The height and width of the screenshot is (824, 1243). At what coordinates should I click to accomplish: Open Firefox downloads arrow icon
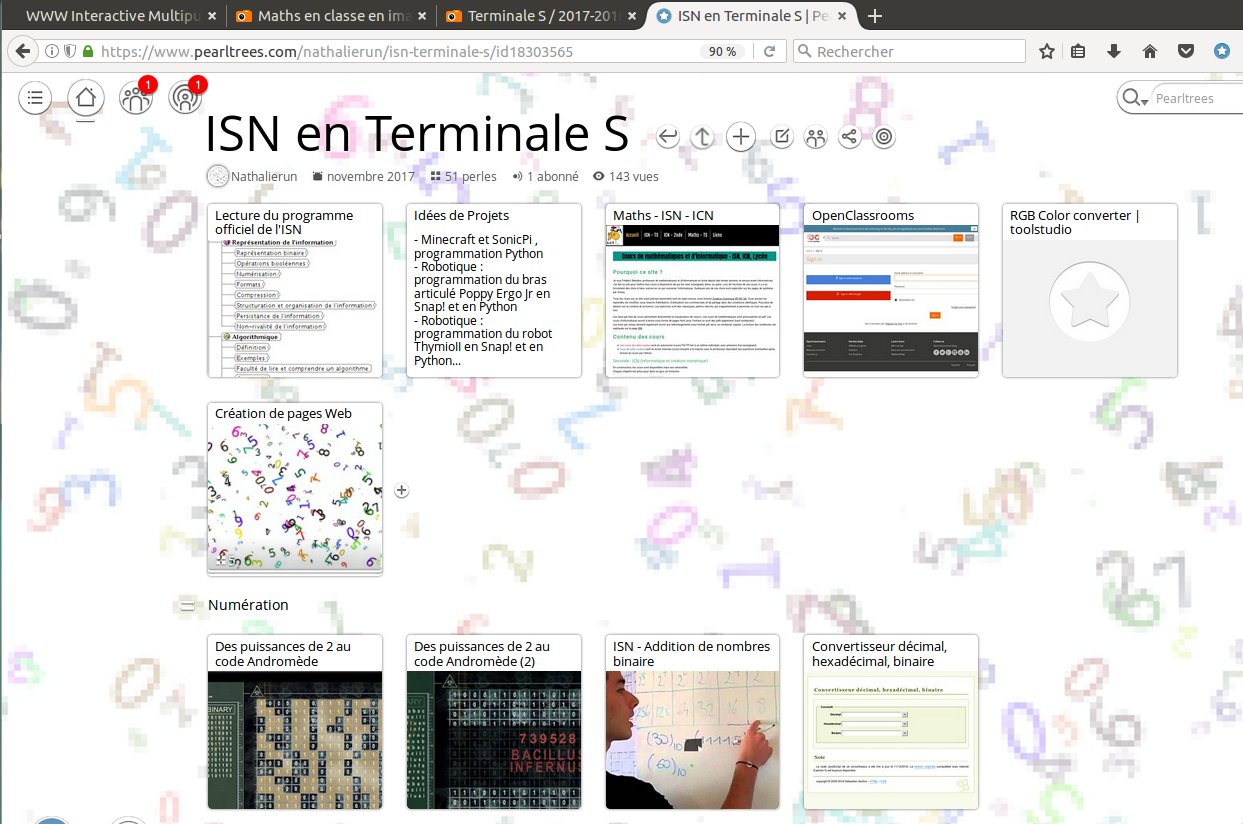pyautogui.click(x=1114, y=52)
